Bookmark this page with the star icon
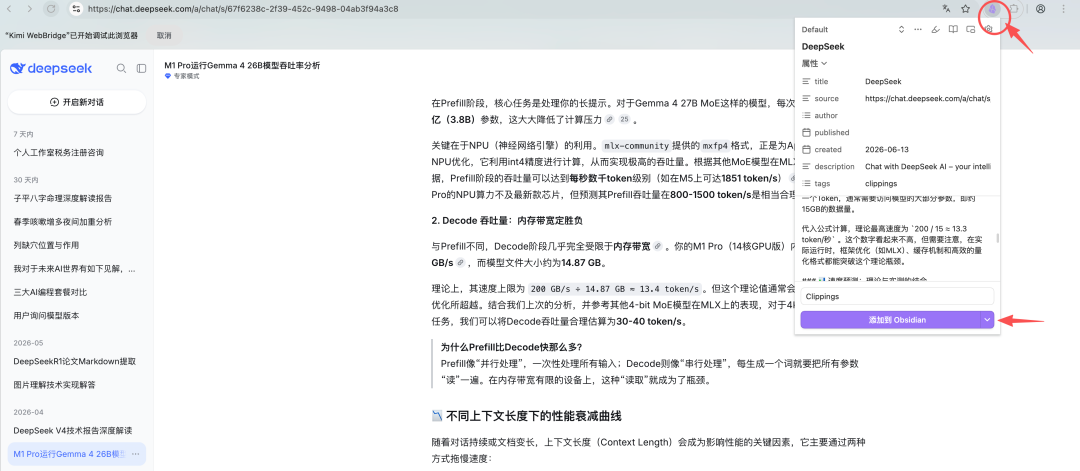Screen dimensions: 1080x471 (966, 9)
